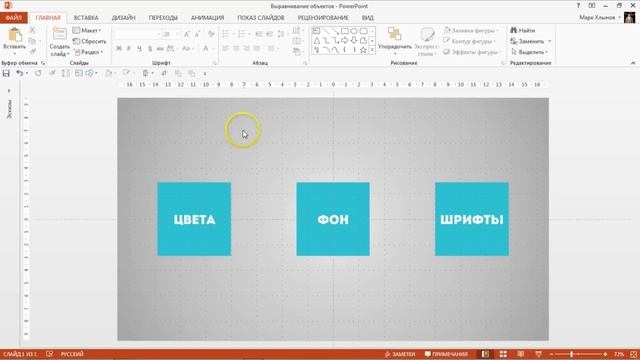The width and height of the screenshot is (640, 360).
Task: Switch to the ПОКАЗ СЛАЙДОВ tab
Action: 261,18
